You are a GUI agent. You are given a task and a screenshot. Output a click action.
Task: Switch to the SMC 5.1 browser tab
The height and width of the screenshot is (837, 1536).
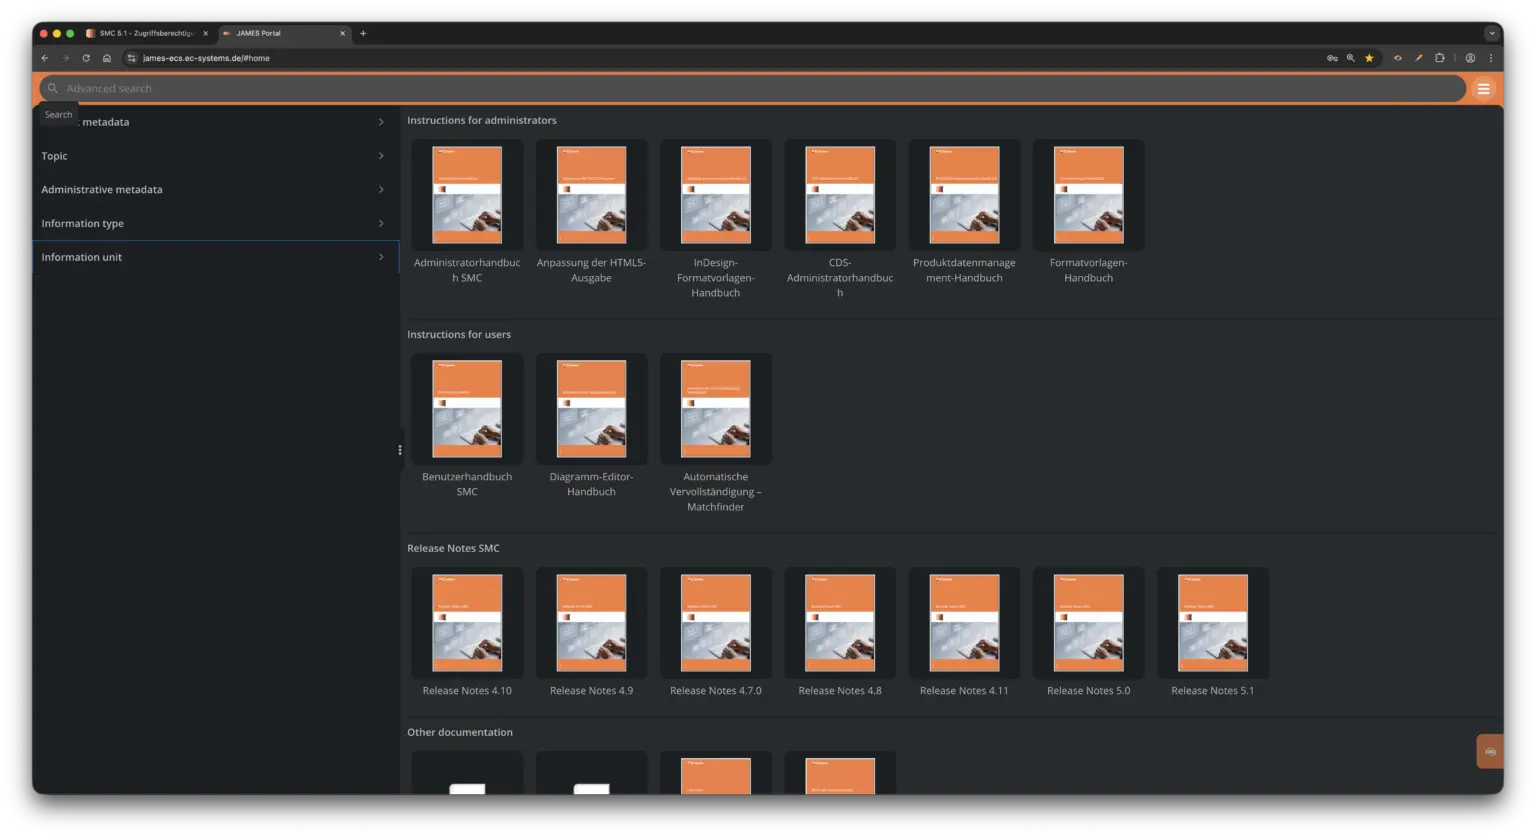[x=146, y=33]
